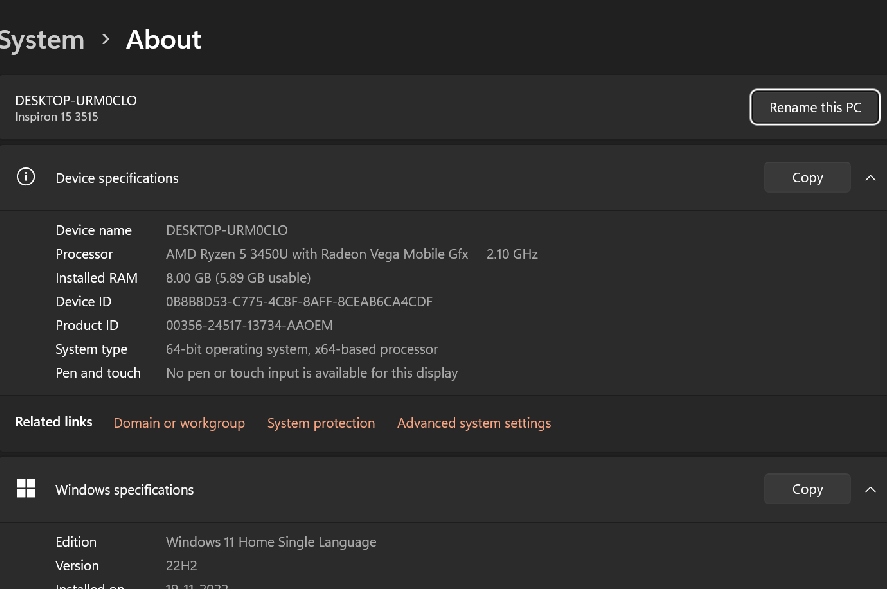Click the info icon beside Device specifications

26,177
